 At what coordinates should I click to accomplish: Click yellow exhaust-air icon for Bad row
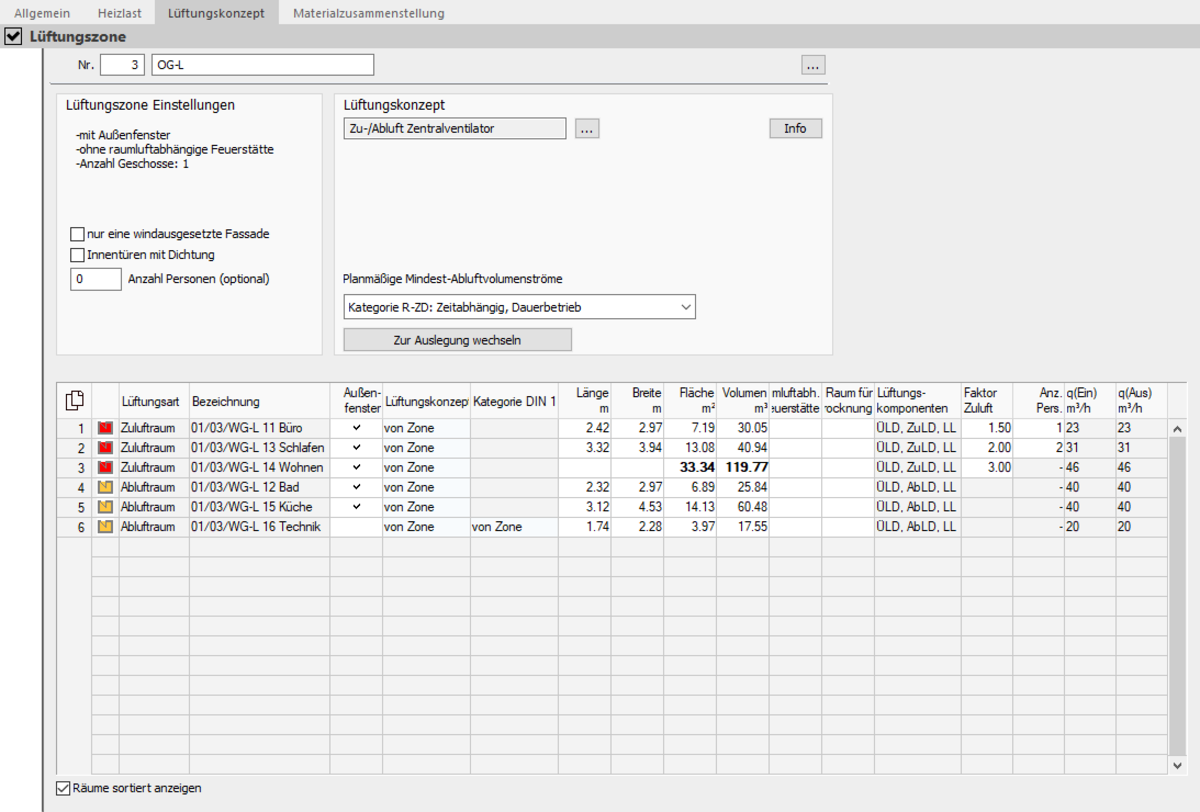105,487
